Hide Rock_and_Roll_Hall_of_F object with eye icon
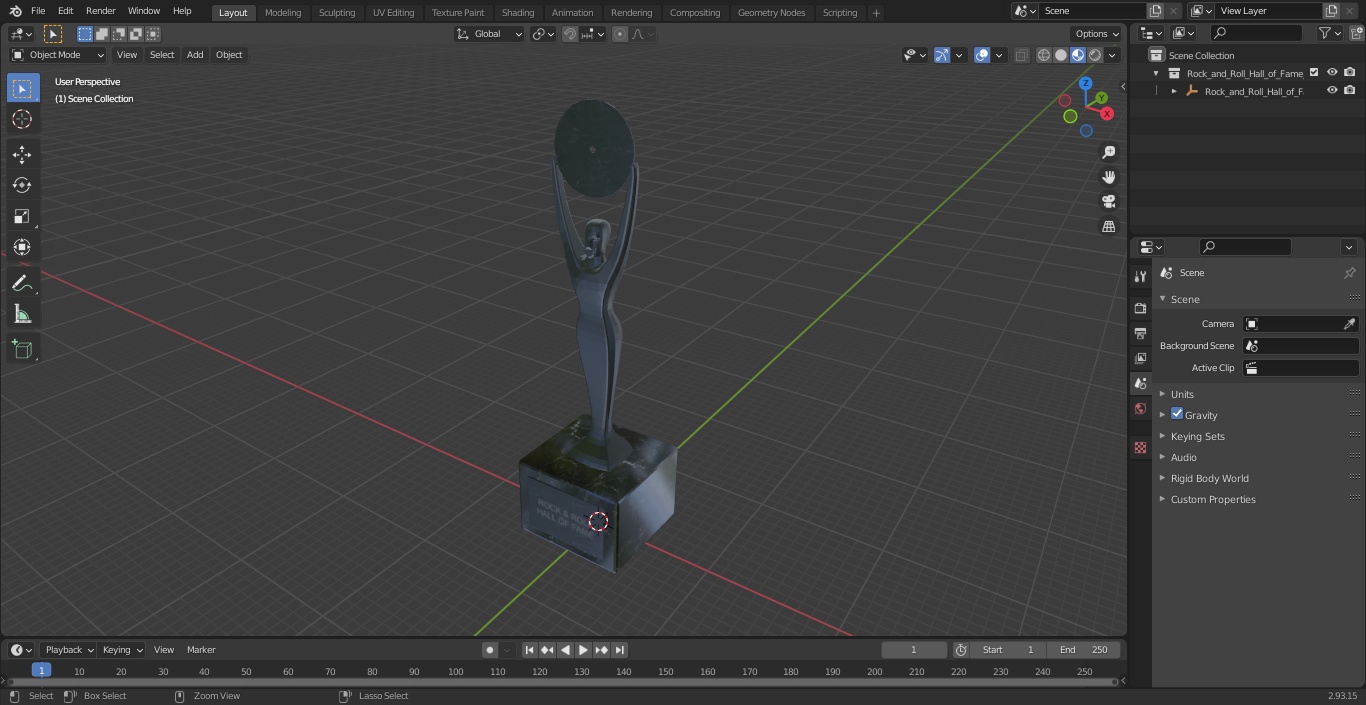1366x705 pixels. (x=1332, y=91)
